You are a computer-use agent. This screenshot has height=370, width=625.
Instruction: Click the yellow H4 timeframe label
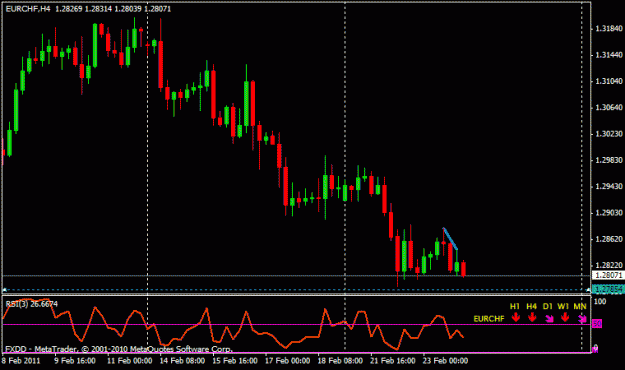[531, 306]
